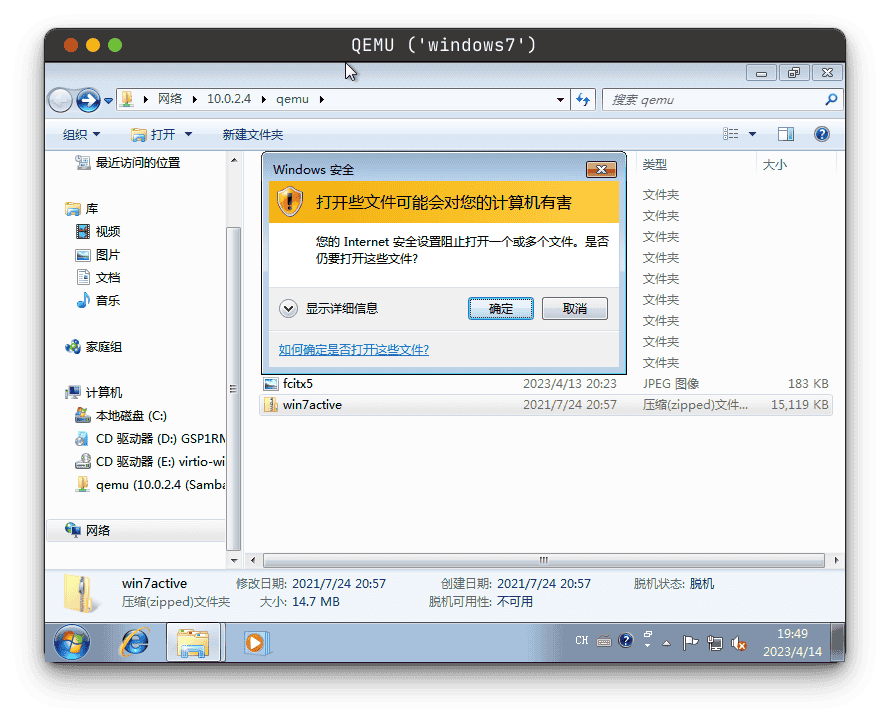890x723 pixels.
Task: Click the horizontal scrollbar thumb
Action: (543, 561)
